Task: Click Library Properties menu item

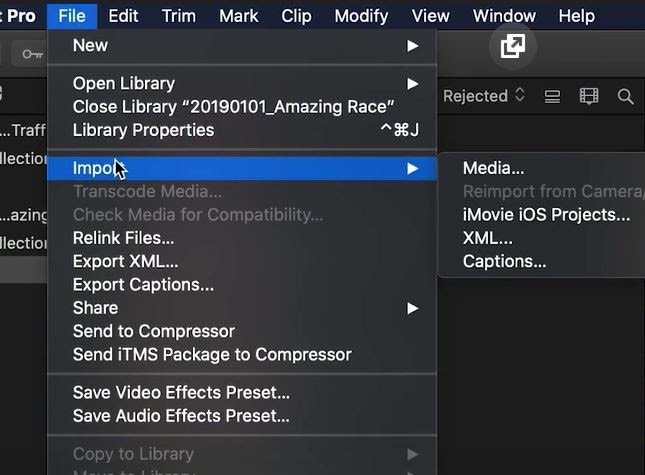Action: [242, 130]
